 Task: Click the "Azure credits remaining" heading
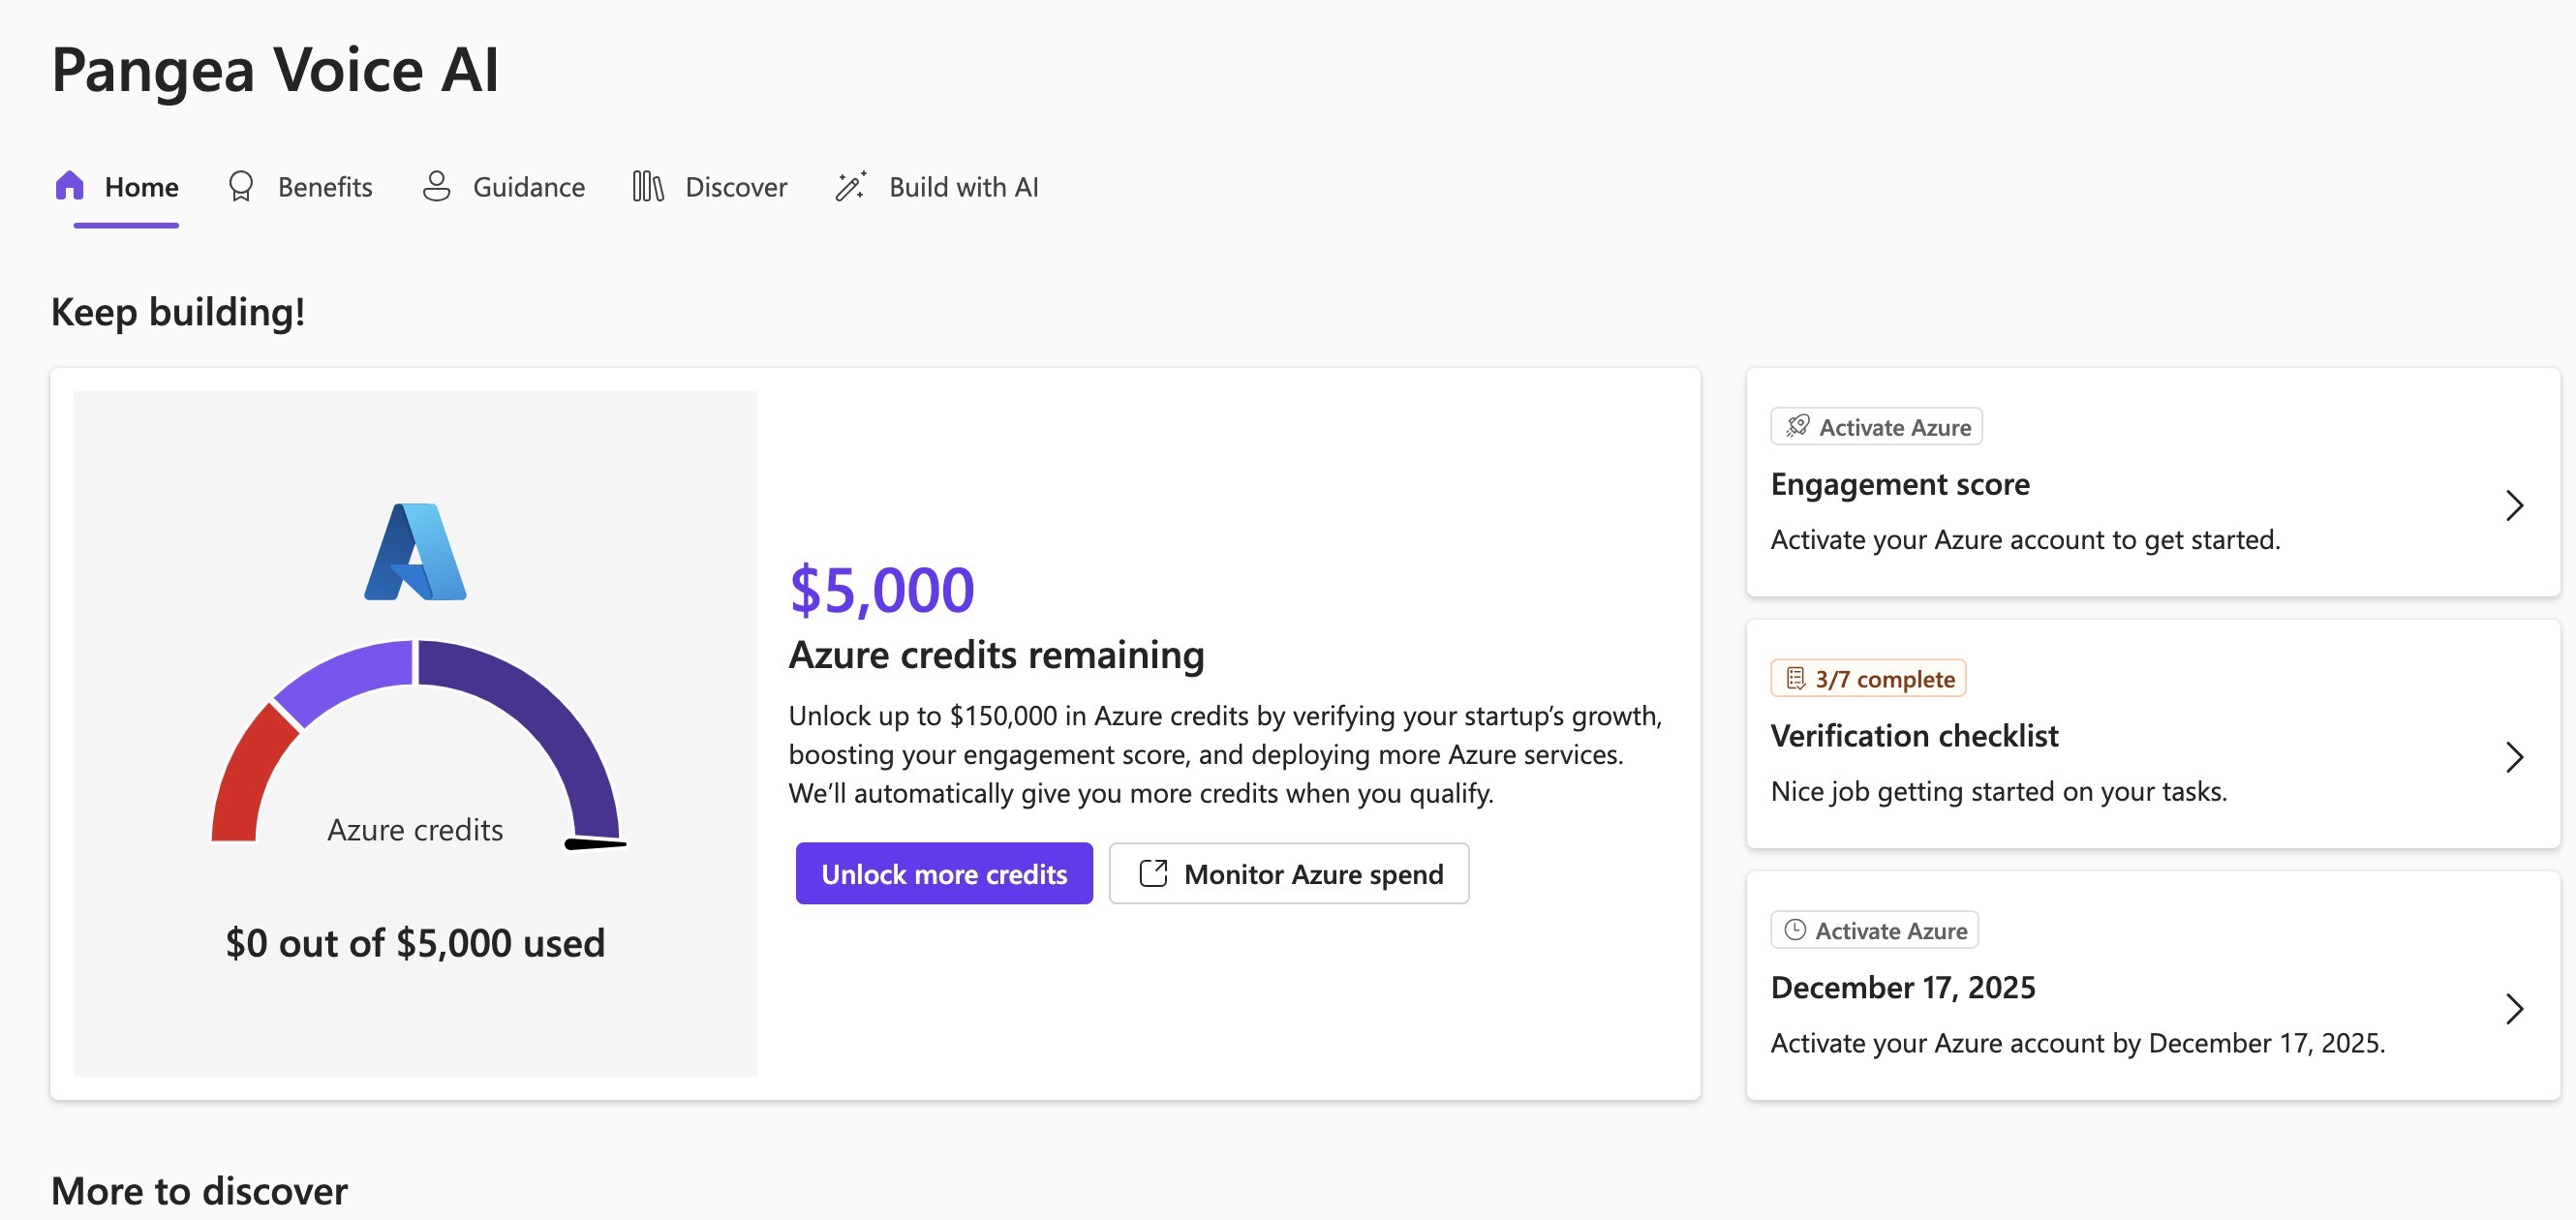tap(996, 655)
